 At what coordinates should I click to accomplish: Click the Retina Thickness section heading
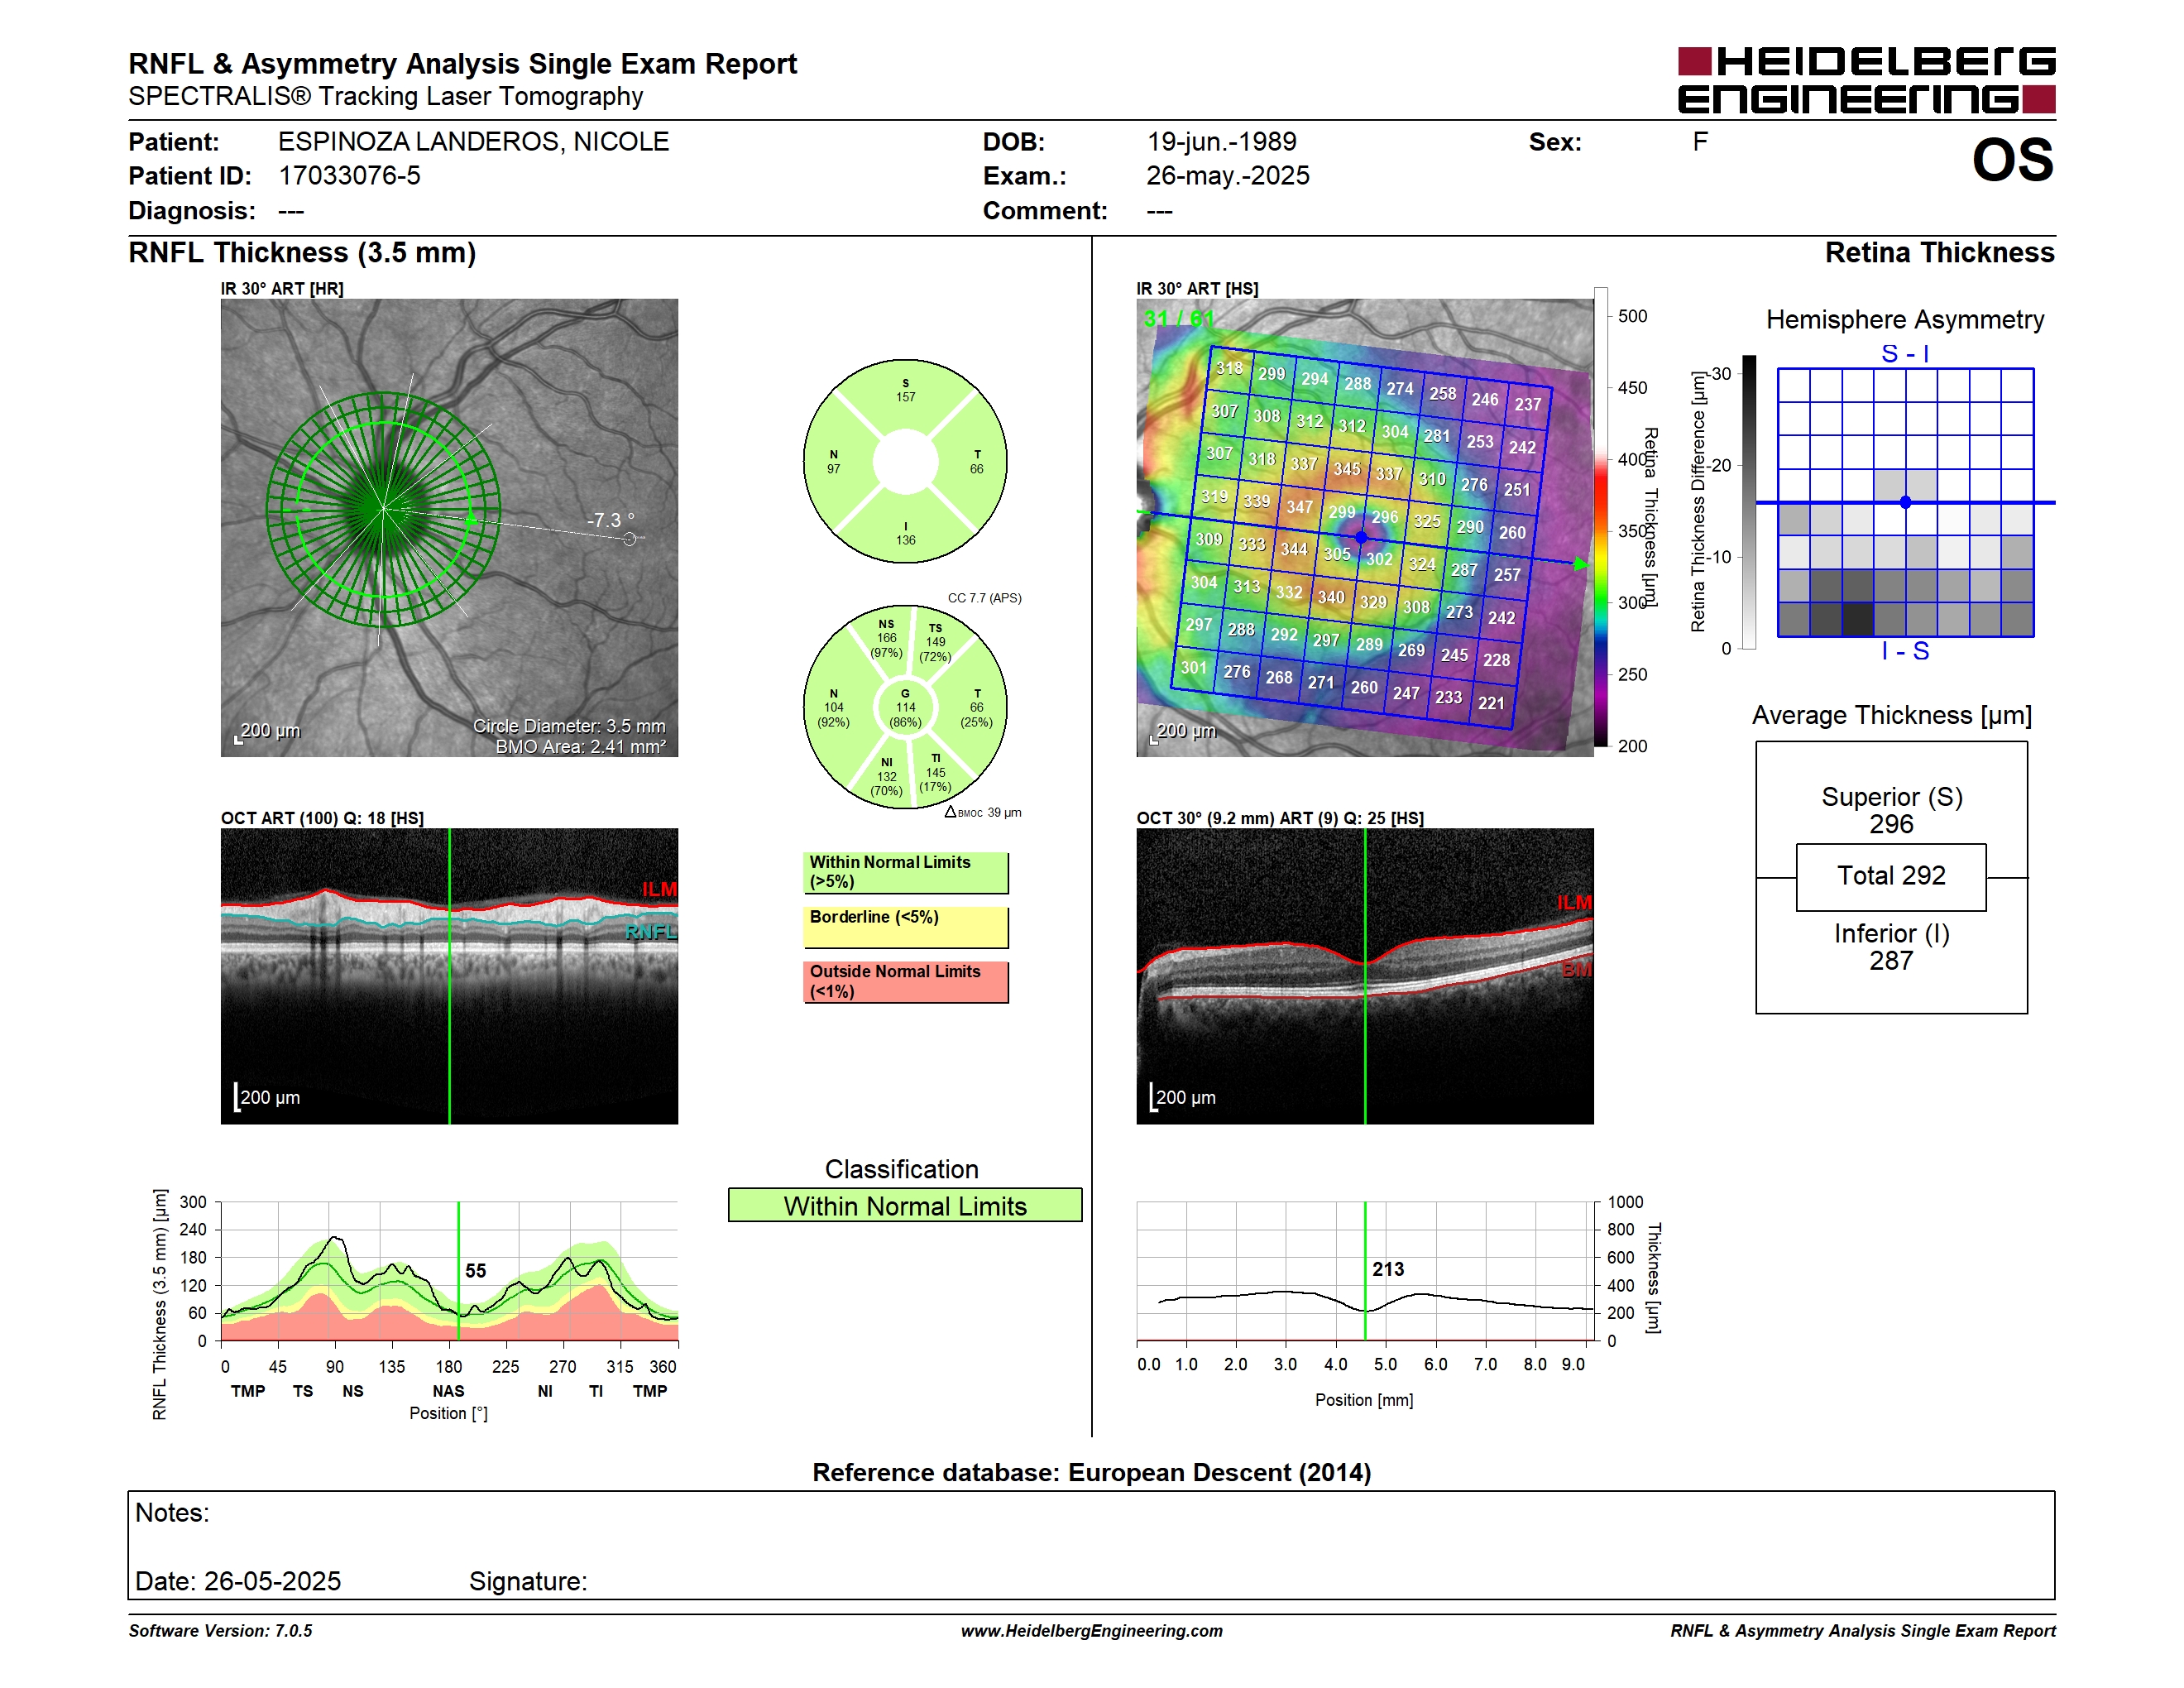click(1939, 252)
